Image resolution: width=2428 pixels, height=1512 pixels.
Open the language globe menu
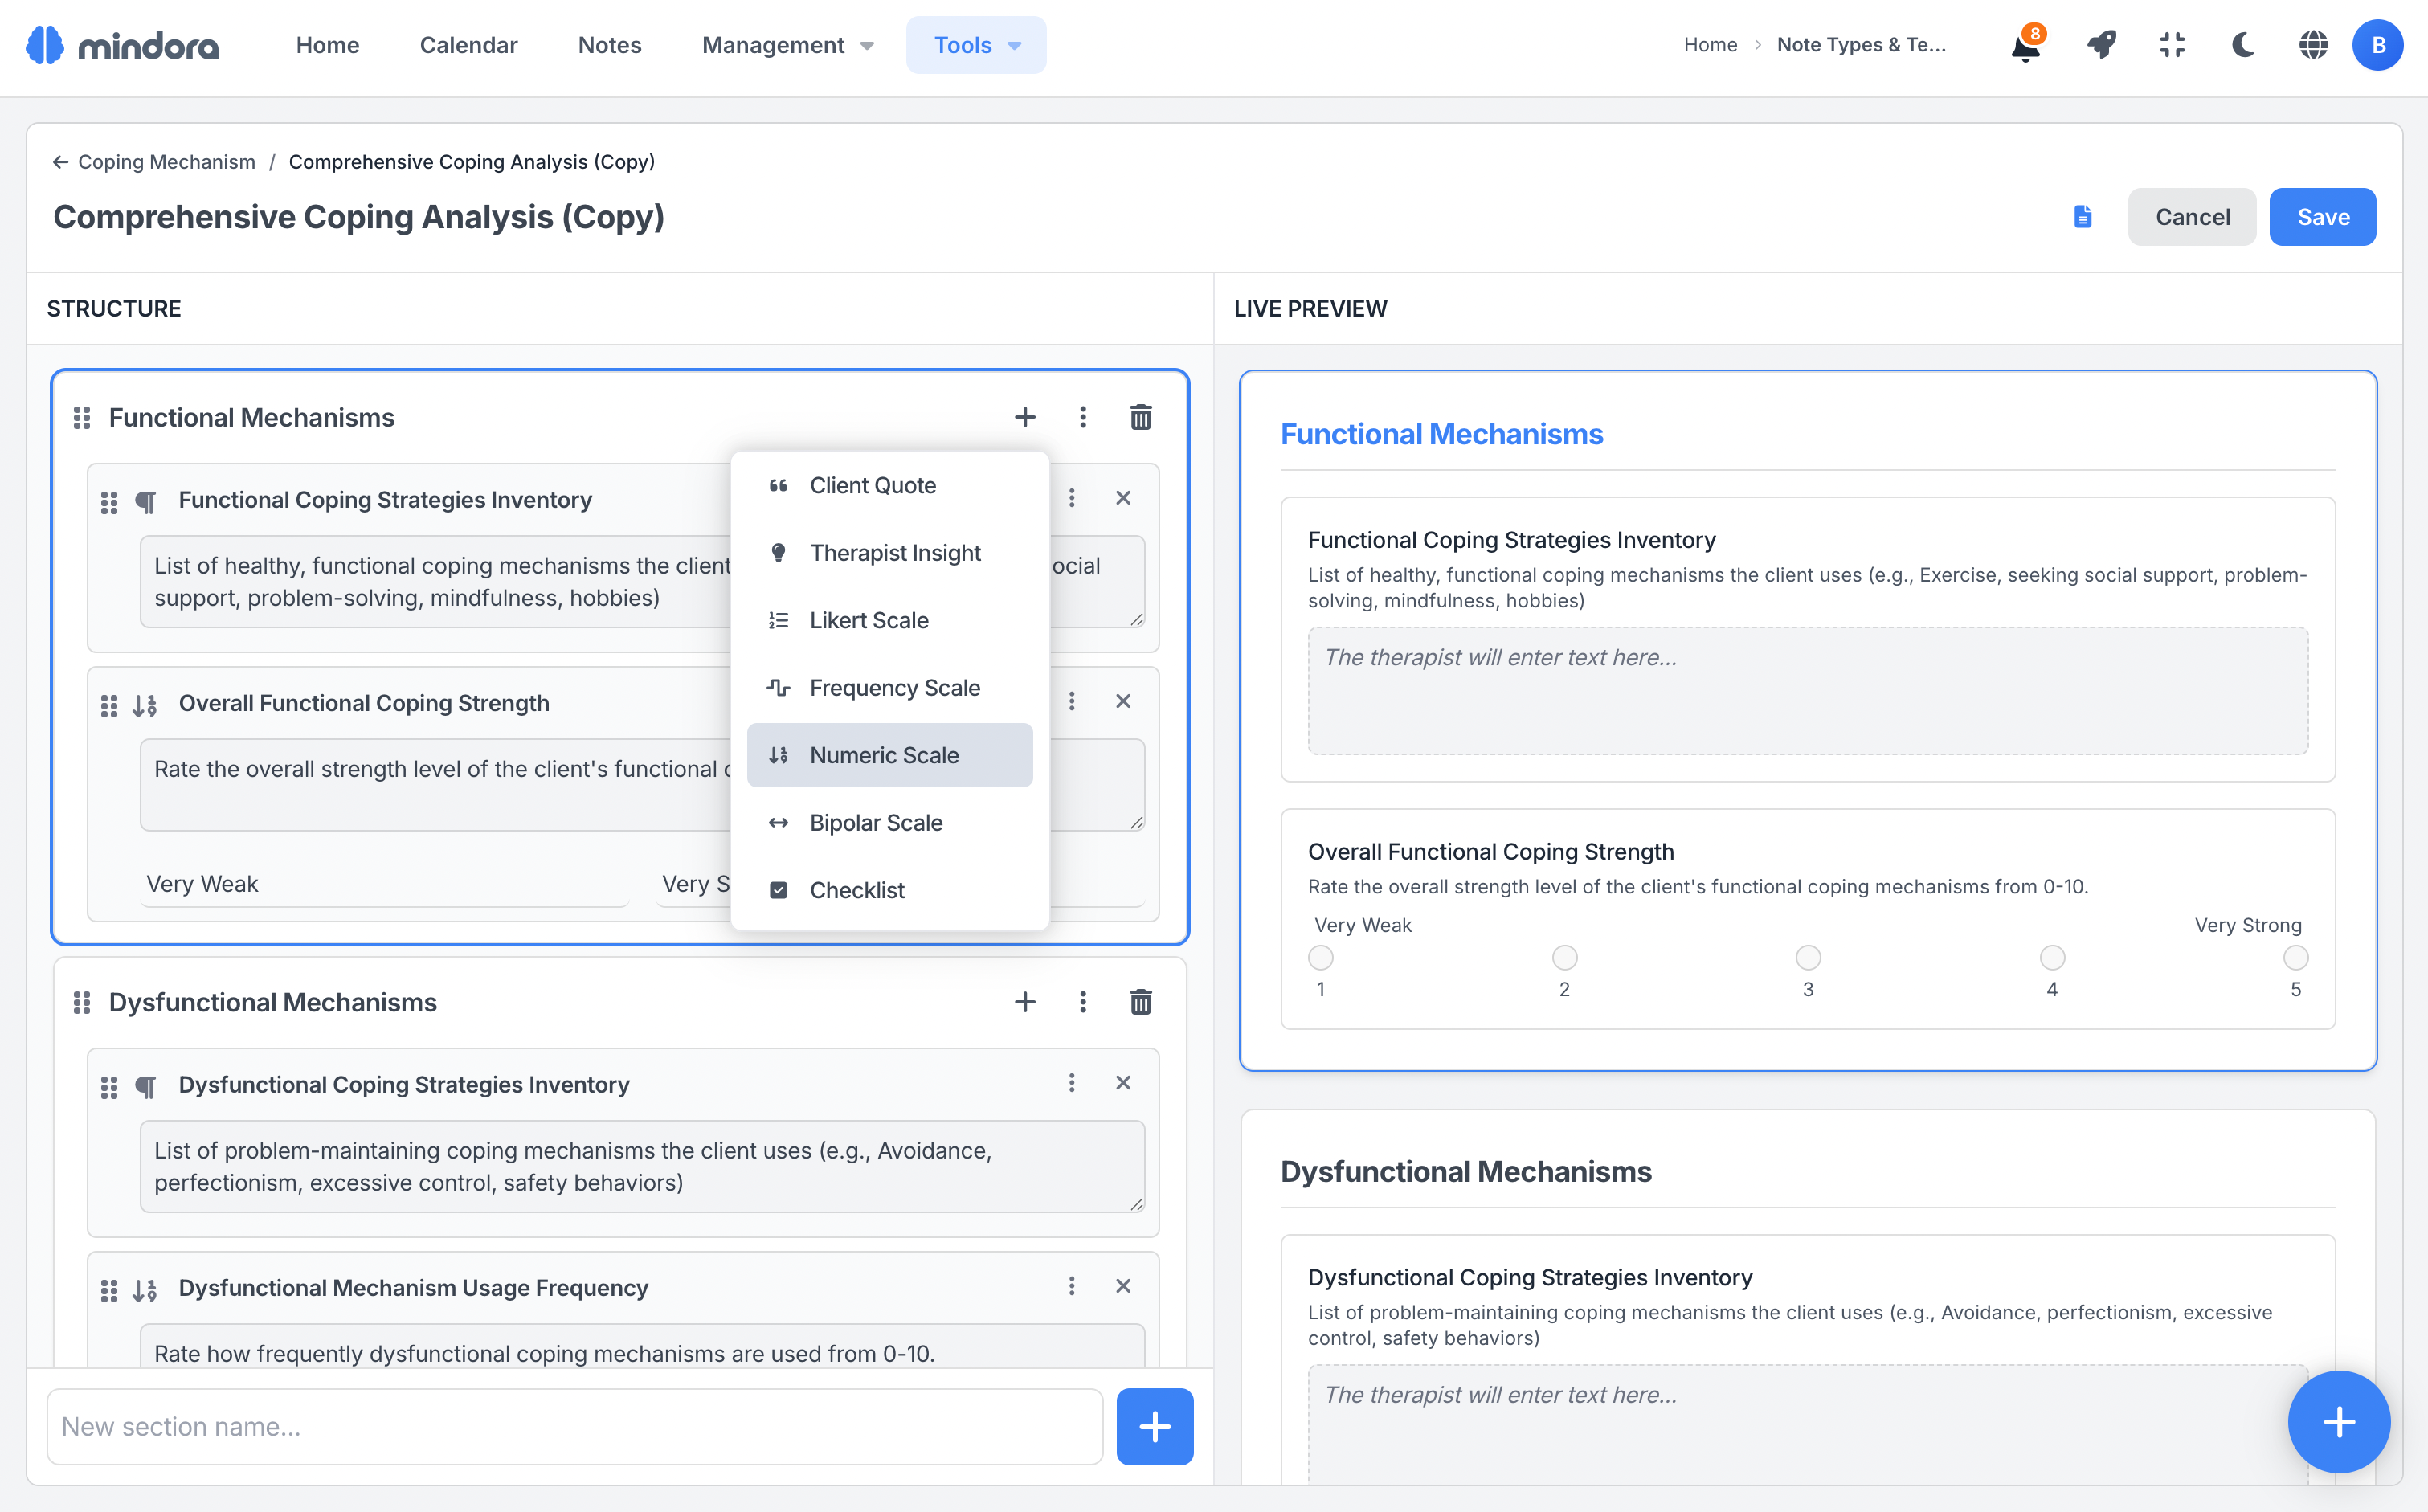click(2313, 45)
